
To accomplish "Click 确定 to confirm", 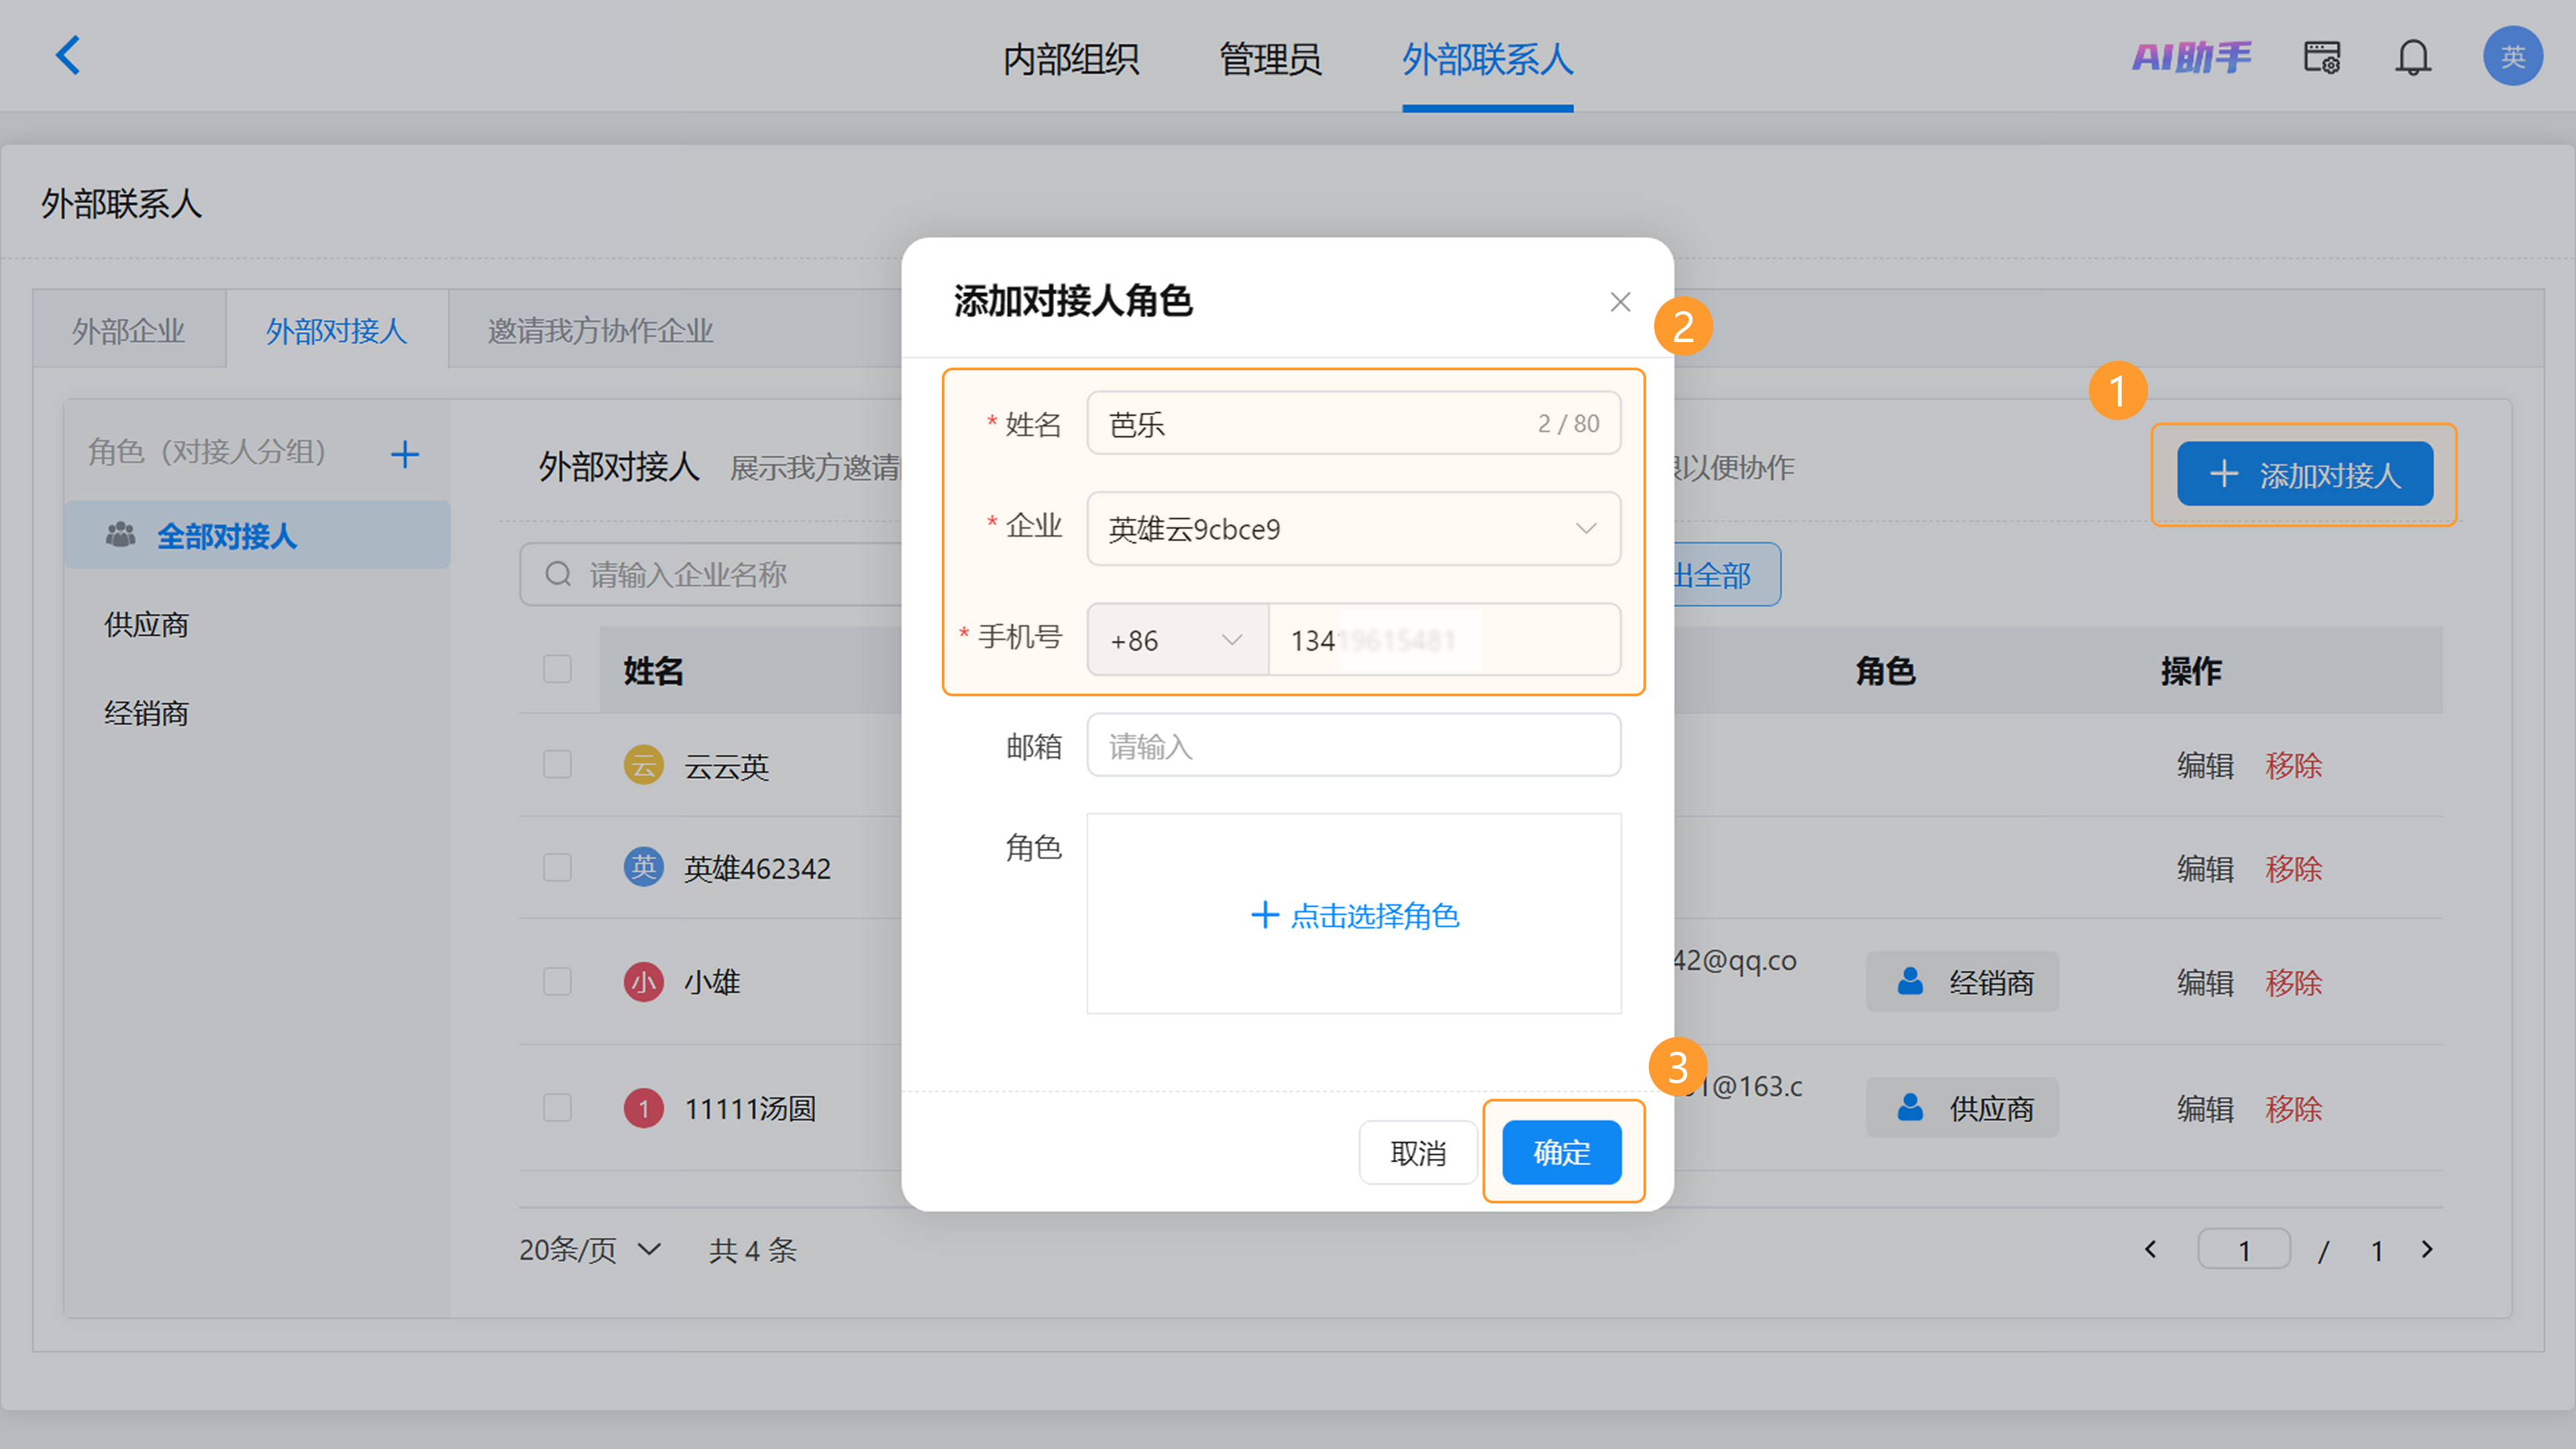I will [1562, 1152].
